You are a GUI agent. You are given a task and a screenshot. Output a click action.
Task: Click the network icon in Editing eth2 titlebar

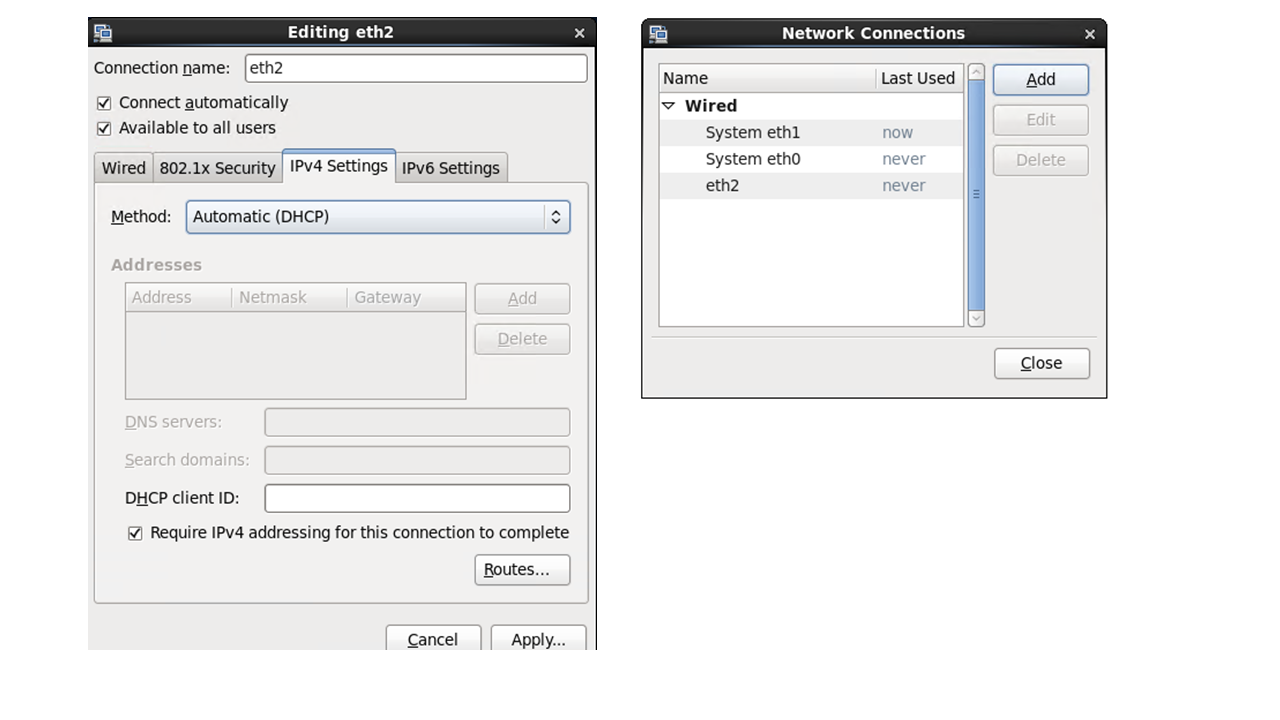pyautogui.click(x=103, y=33)
